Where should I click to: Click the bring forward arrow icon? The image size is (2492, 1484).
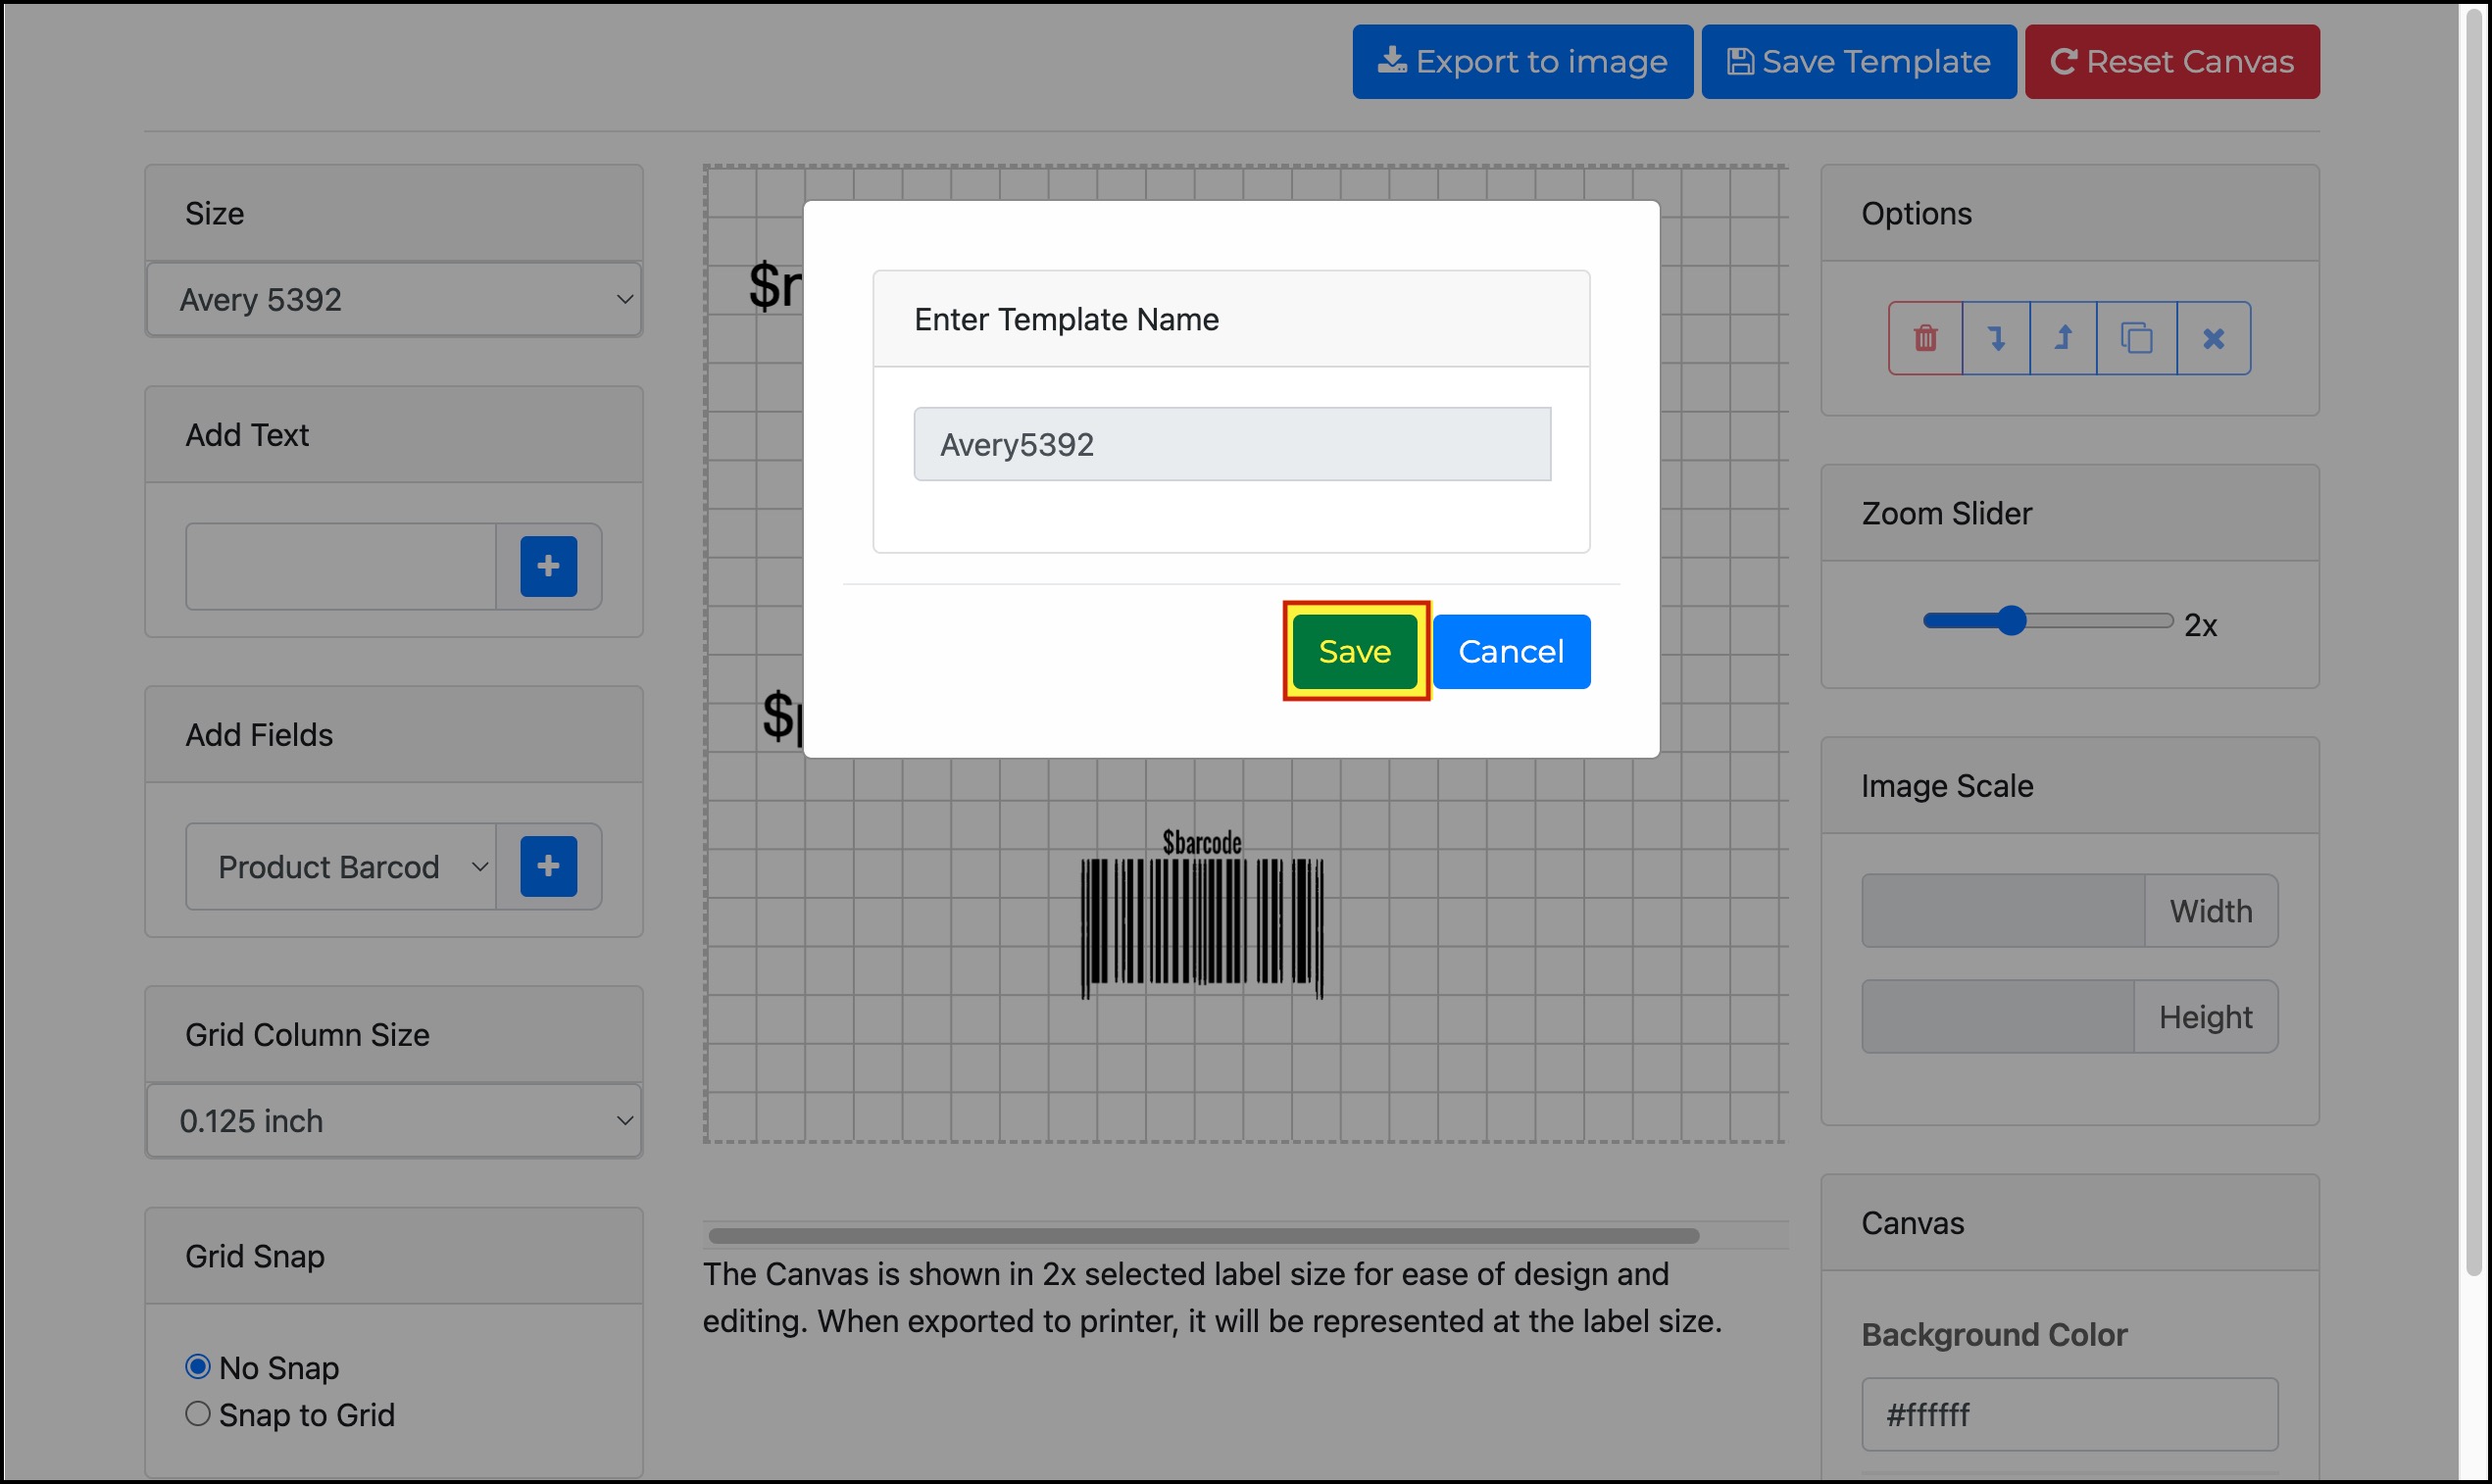(2063, 338)
